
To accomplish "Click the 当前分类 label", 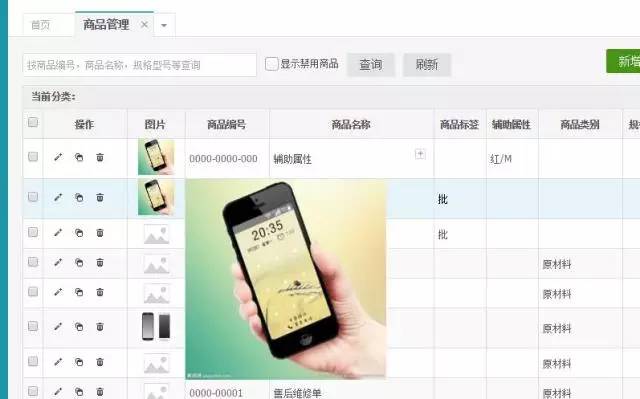I will click(53, 97).
